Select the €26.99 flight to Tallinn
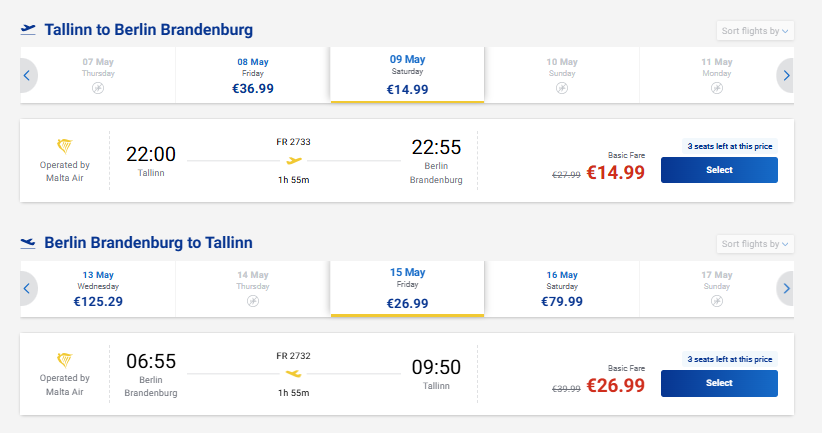 coord(719,383)
